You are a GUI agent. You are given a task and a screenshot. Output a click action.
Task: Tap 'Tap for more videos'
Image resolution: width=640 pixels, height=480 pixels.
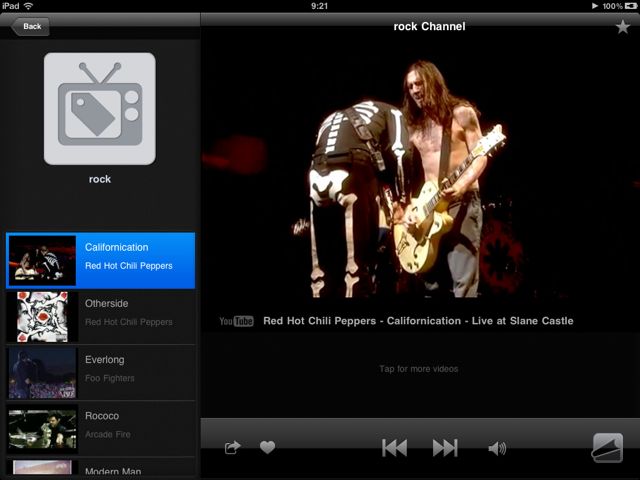(x=418, y=369)
